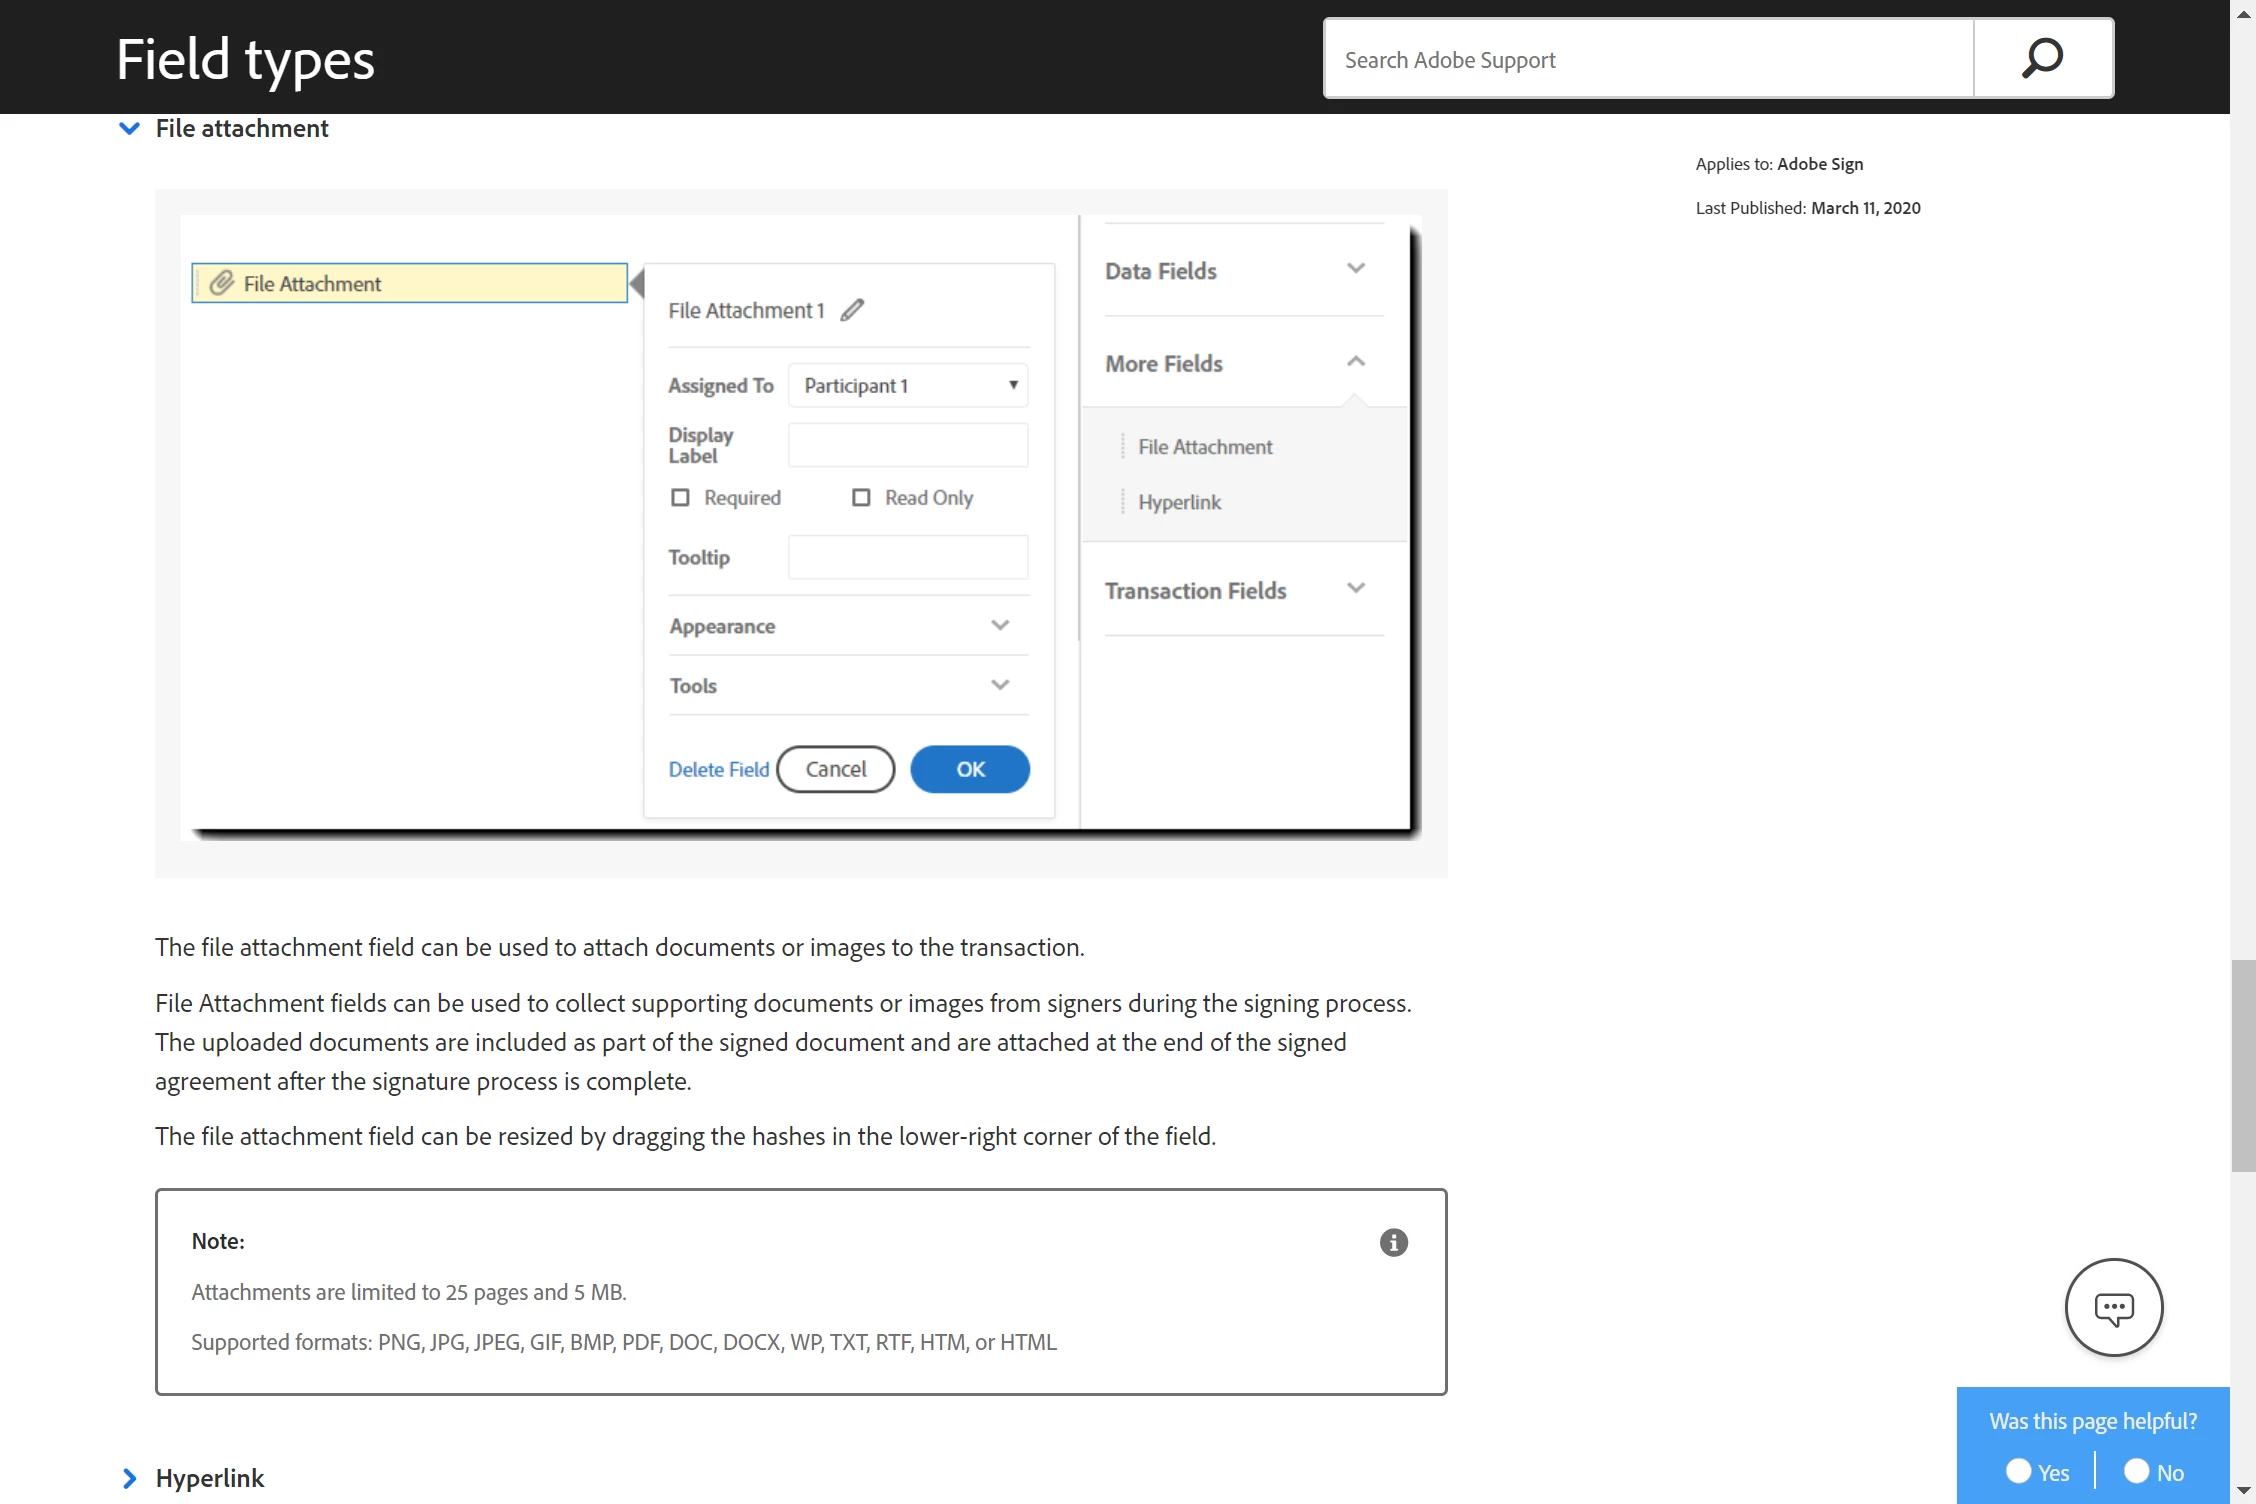Click the OK button

point(969,769)
